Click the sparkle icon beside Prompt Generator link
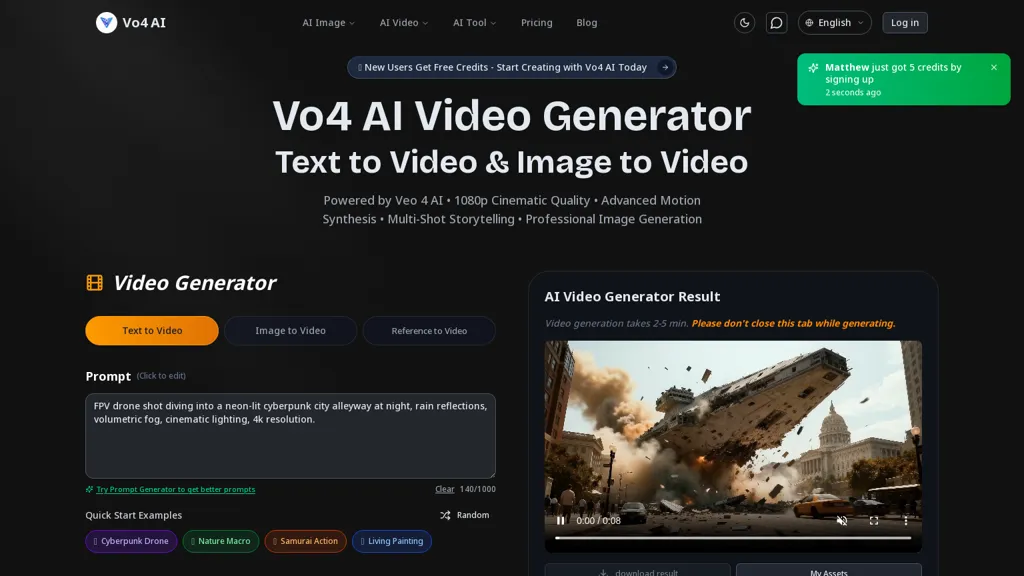Viewport: 1024px width, 576px height. coord(89,489)
